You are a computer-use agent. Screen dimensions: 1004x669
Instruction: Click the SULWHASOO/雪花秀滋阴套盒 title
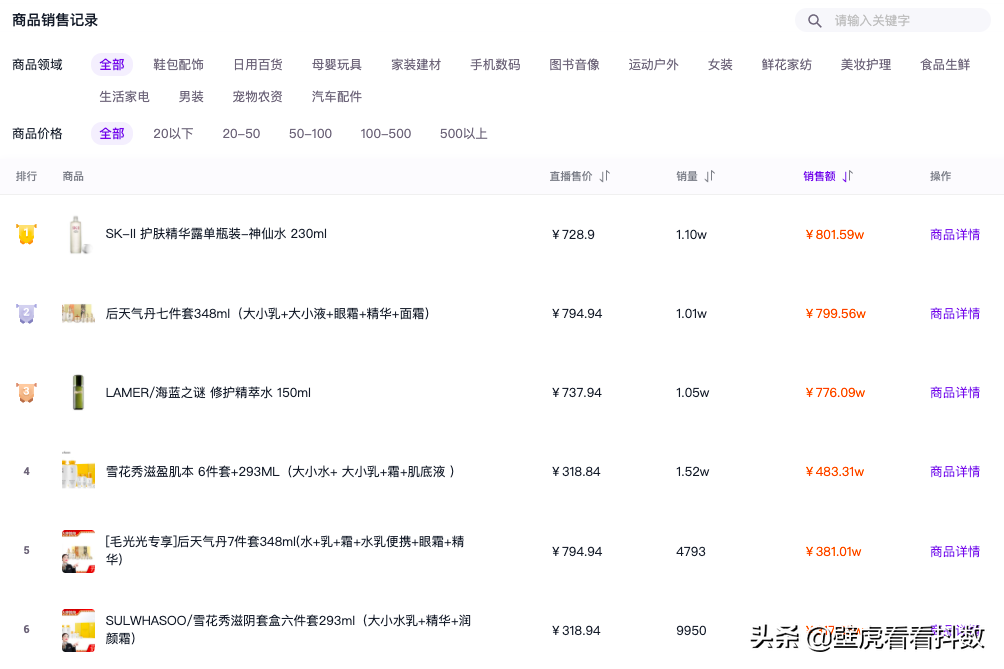(x=288, y=629)
